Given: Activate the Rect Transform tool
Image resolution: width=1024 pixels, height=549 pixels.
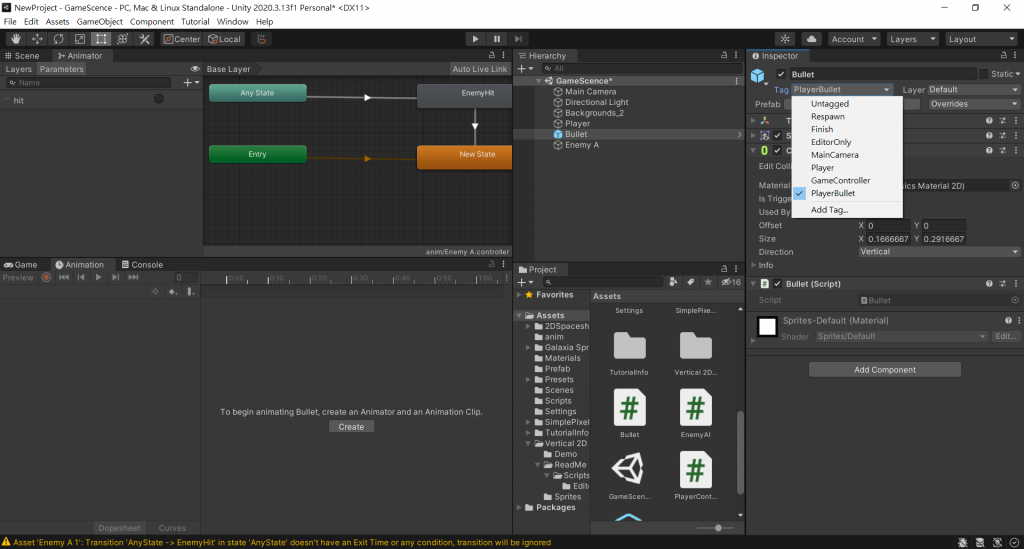Looking at the screenshot, I should tap(101, 39).
